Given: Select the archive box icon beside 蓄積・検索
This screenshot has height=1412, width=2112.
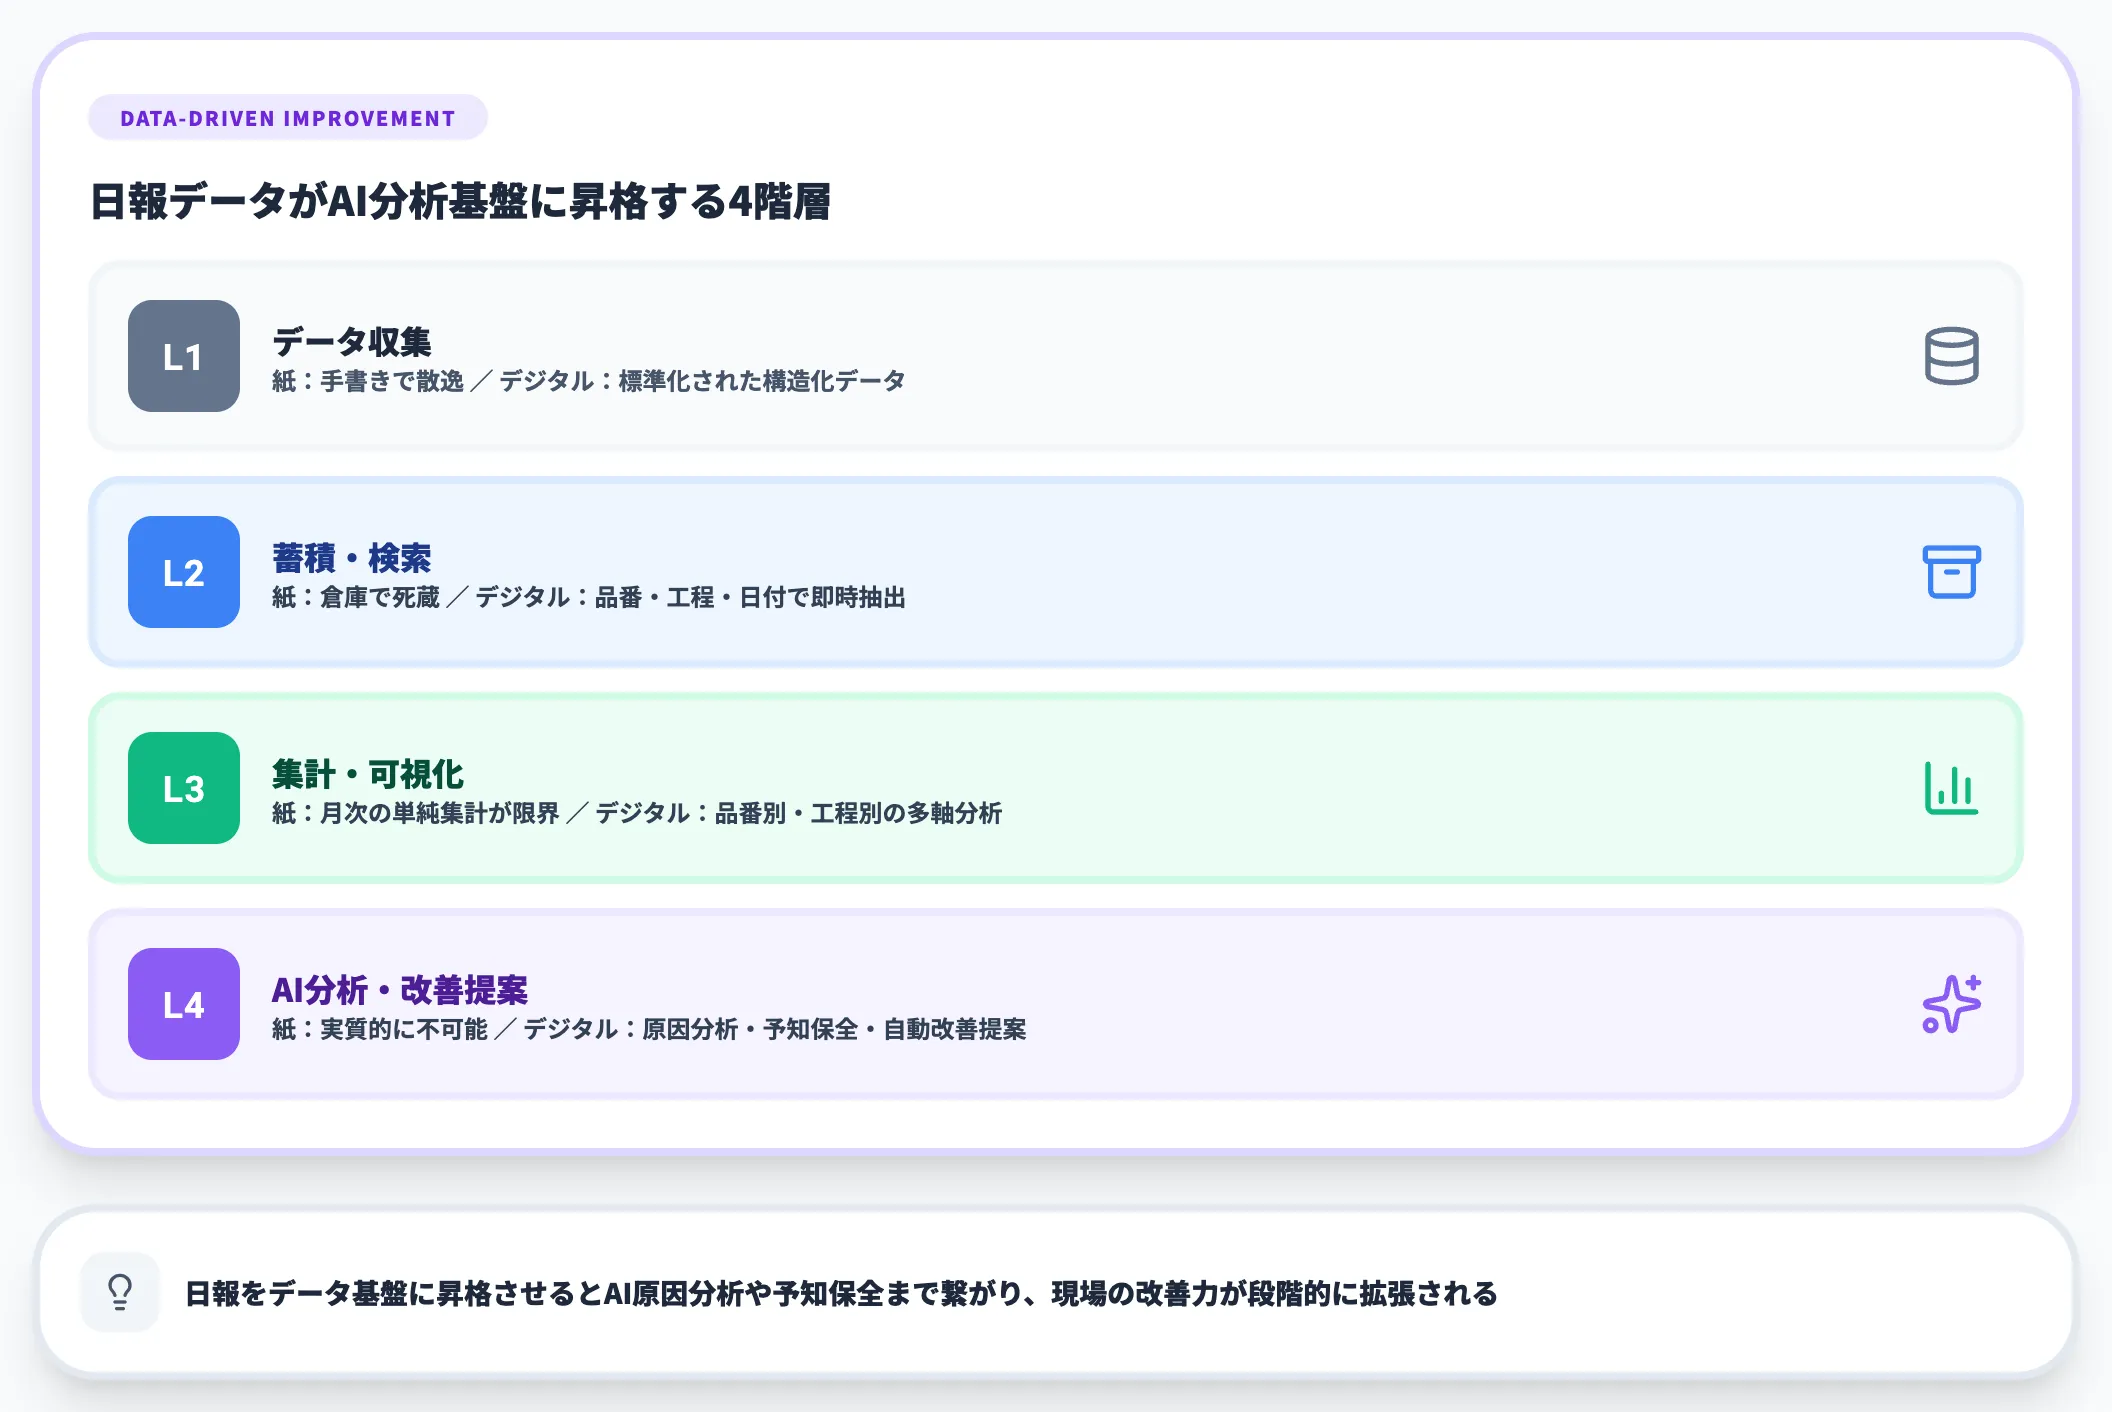Looking at the screenshot, I should [x=1949, y=573].
